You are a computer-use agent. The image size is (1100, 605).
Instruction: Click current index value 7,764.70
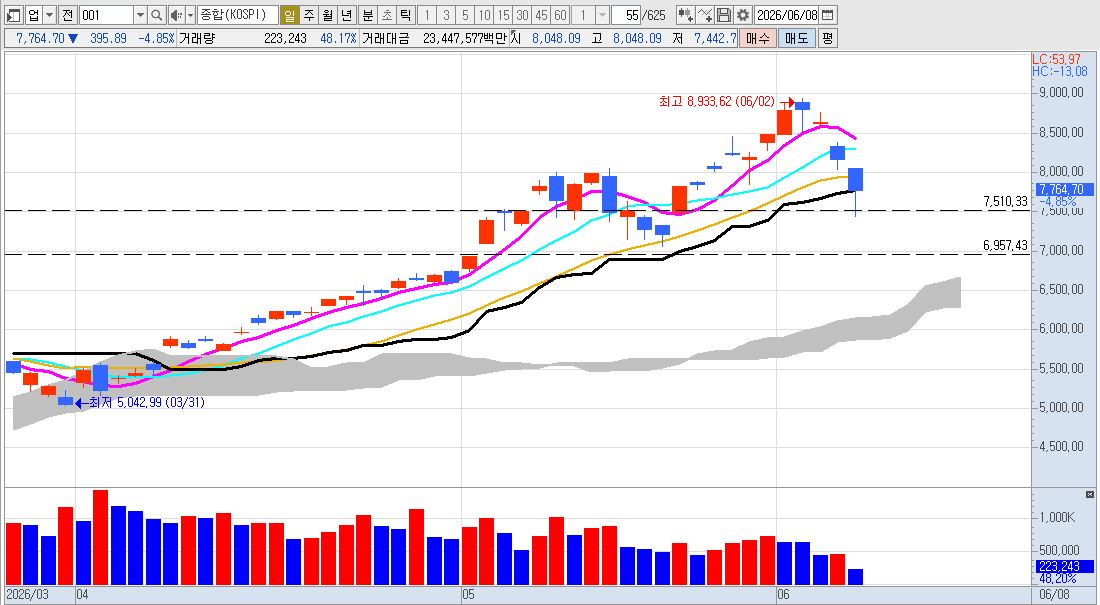[40, 39]
